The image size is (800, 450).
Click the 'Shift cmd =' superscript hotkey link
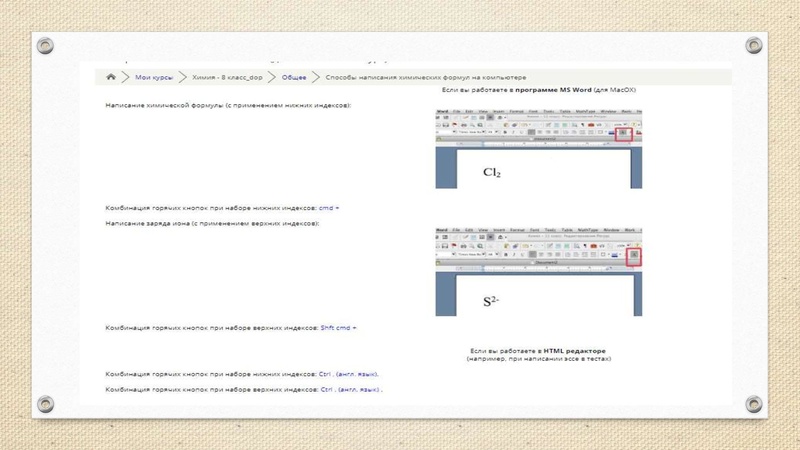[338, 327]
